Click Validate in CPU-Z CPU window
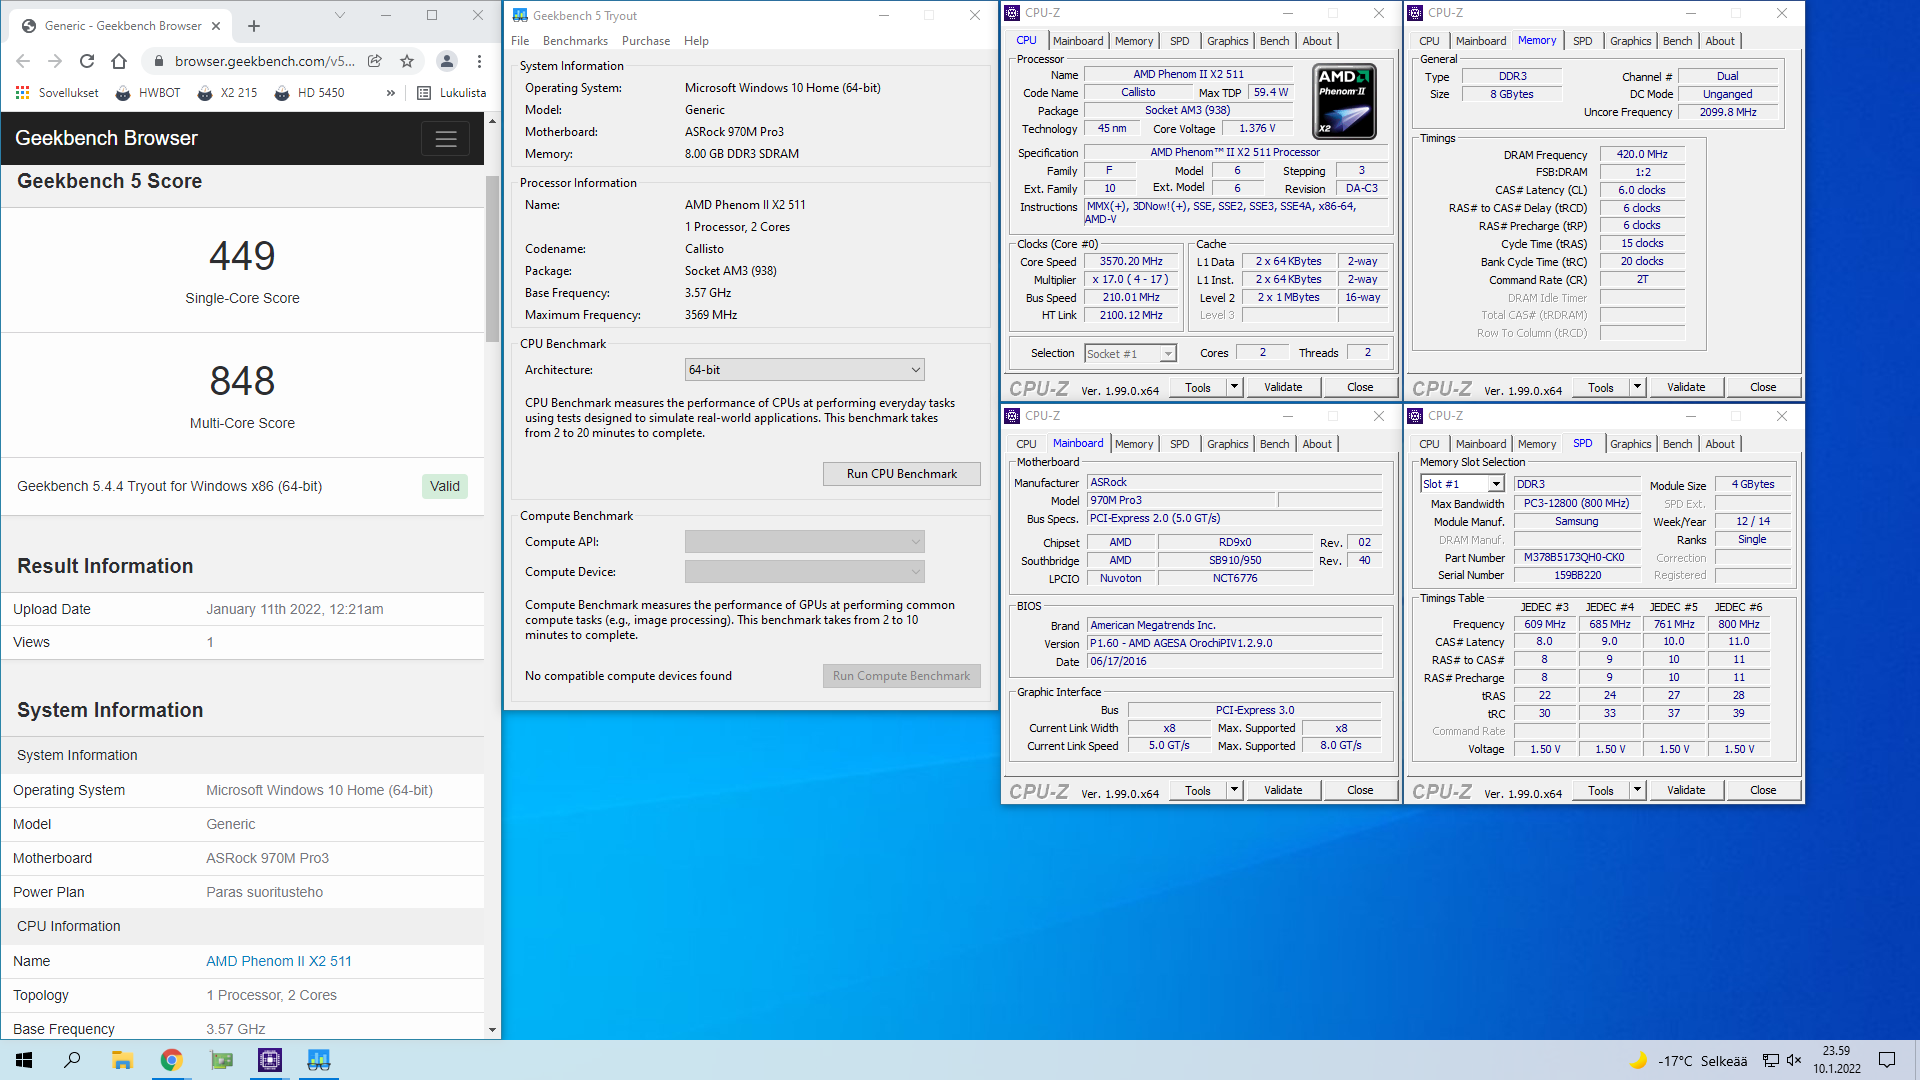 (1283, 387)
